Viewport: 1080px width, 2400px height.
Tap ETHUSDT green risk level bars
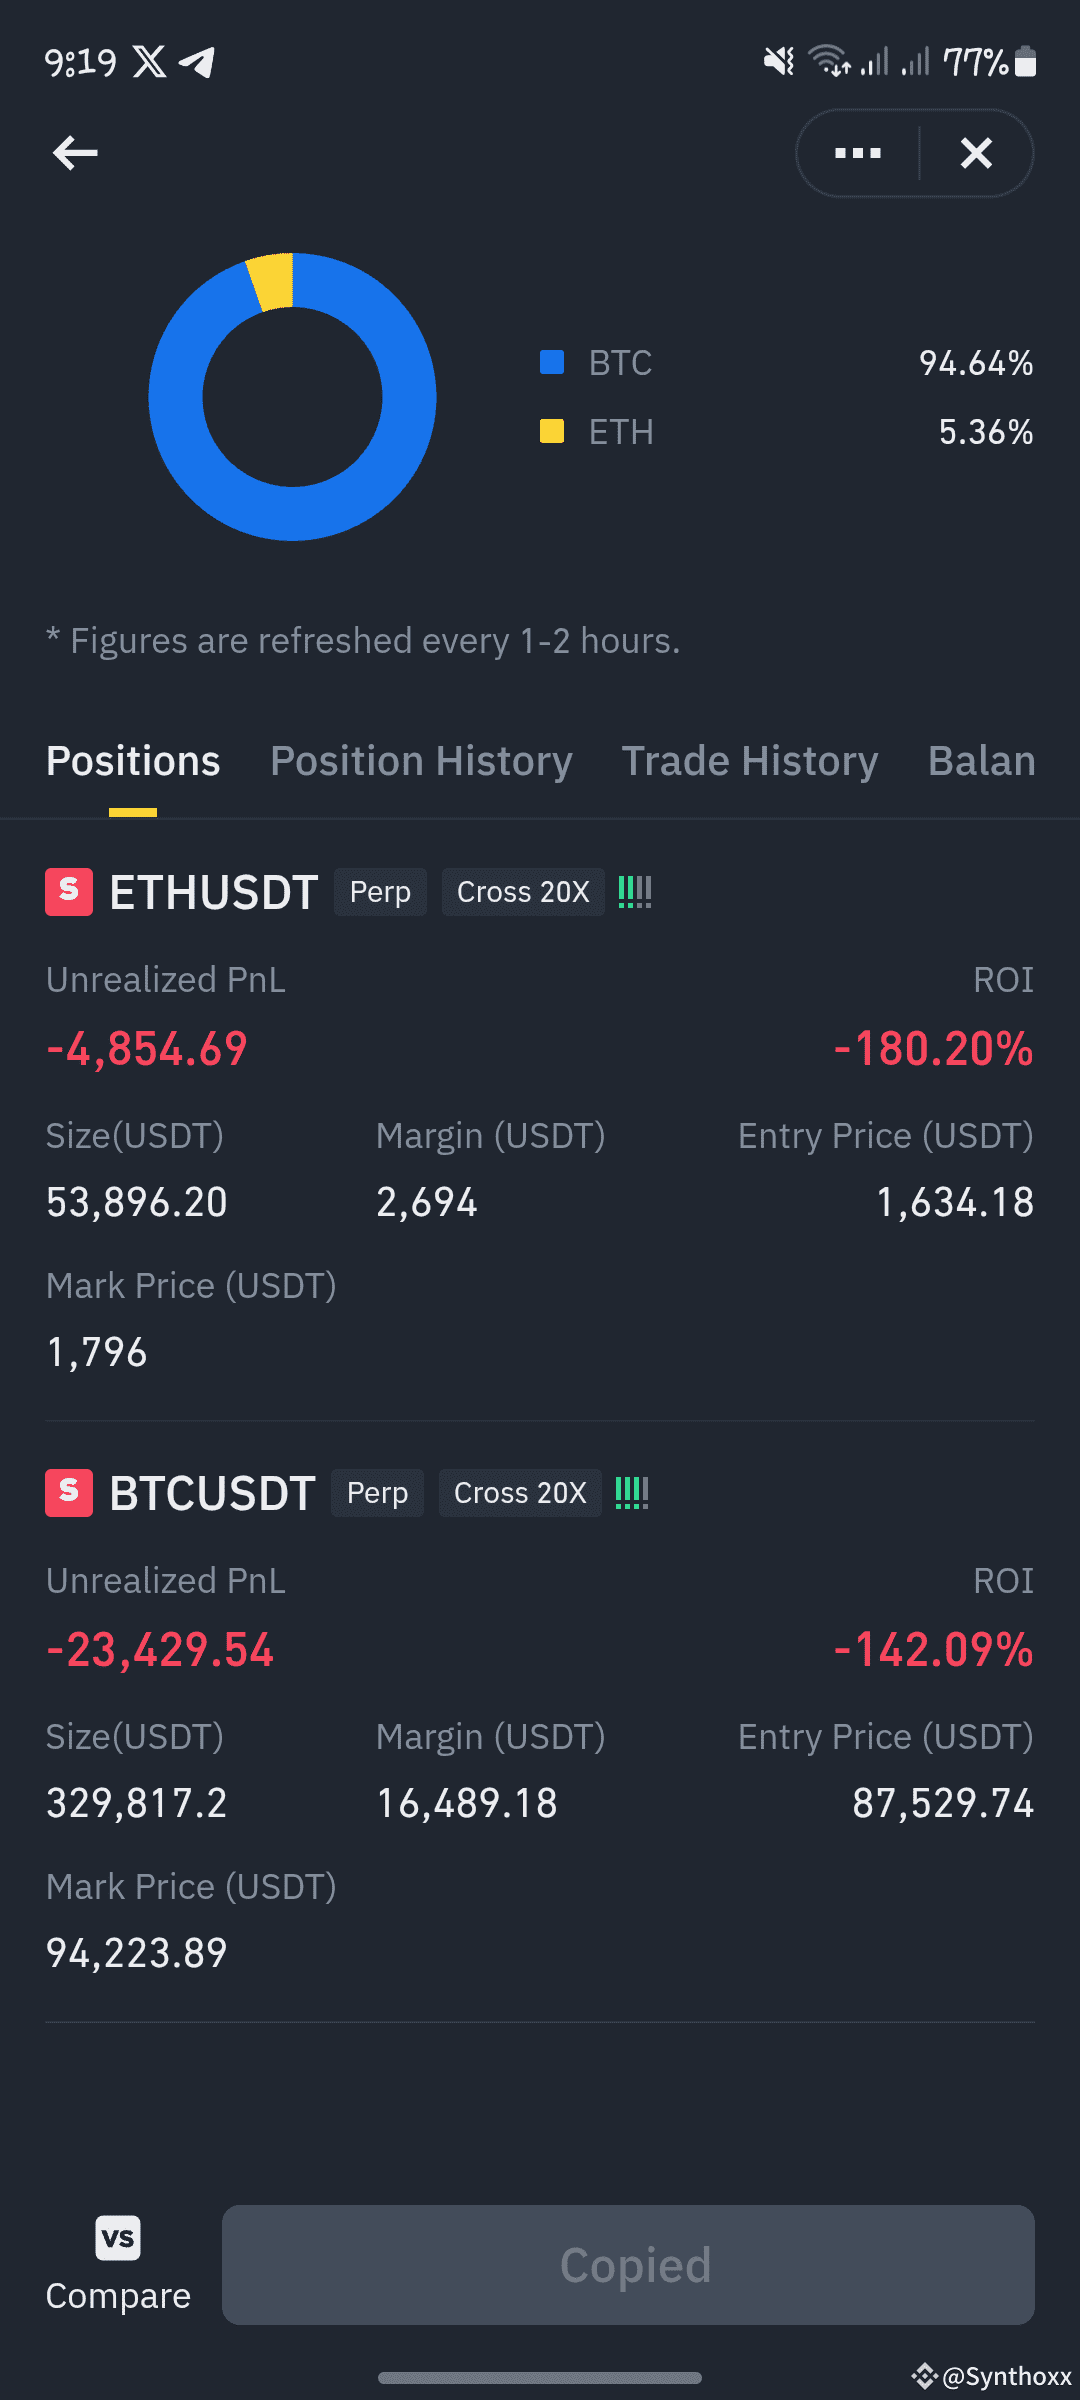[x=635, y=892]
